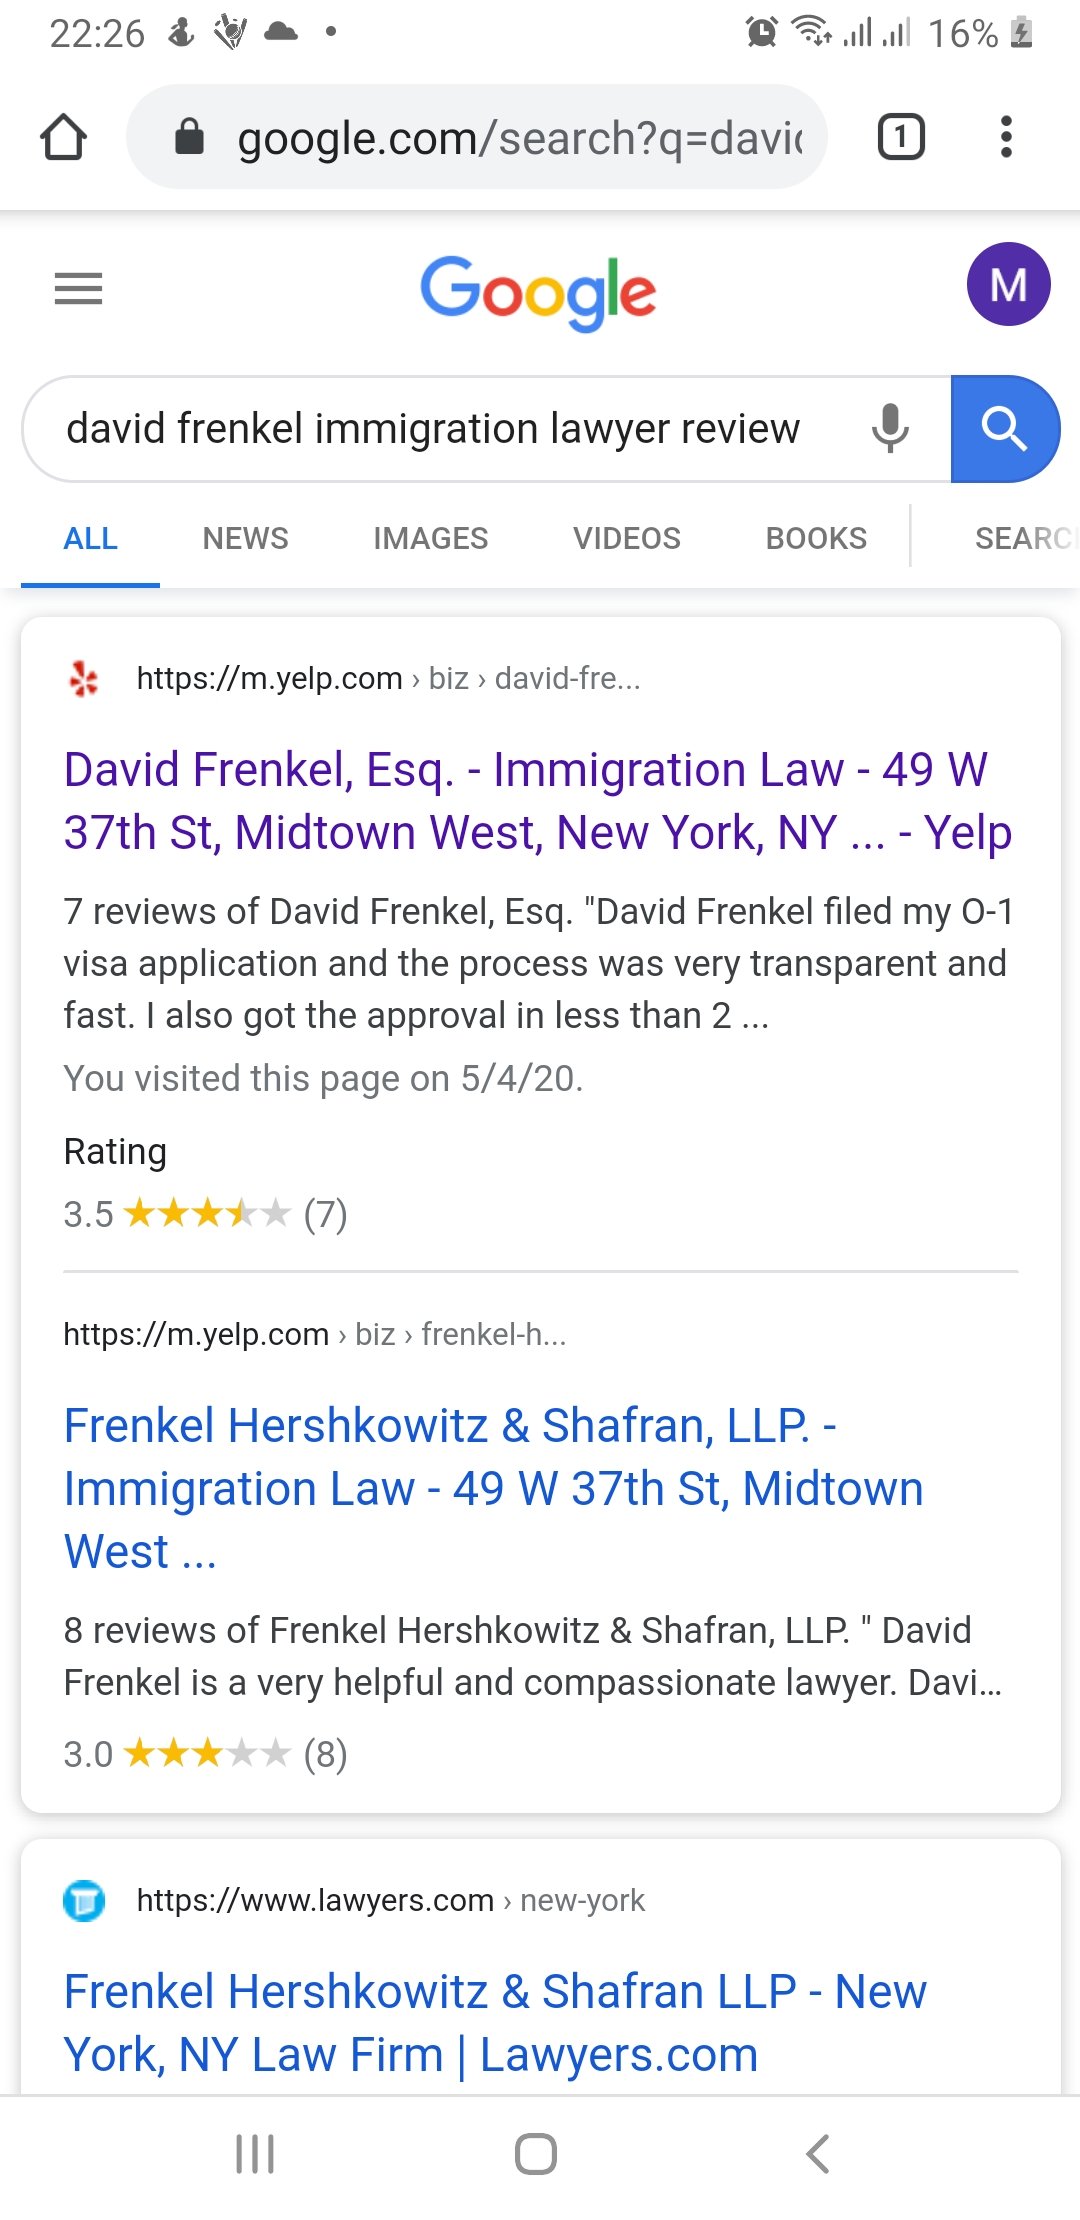Image resolution: width=1080 pixels, height=2220 pixels.
Task: Tap the padlock site security icon
Action: pos(189,137)
